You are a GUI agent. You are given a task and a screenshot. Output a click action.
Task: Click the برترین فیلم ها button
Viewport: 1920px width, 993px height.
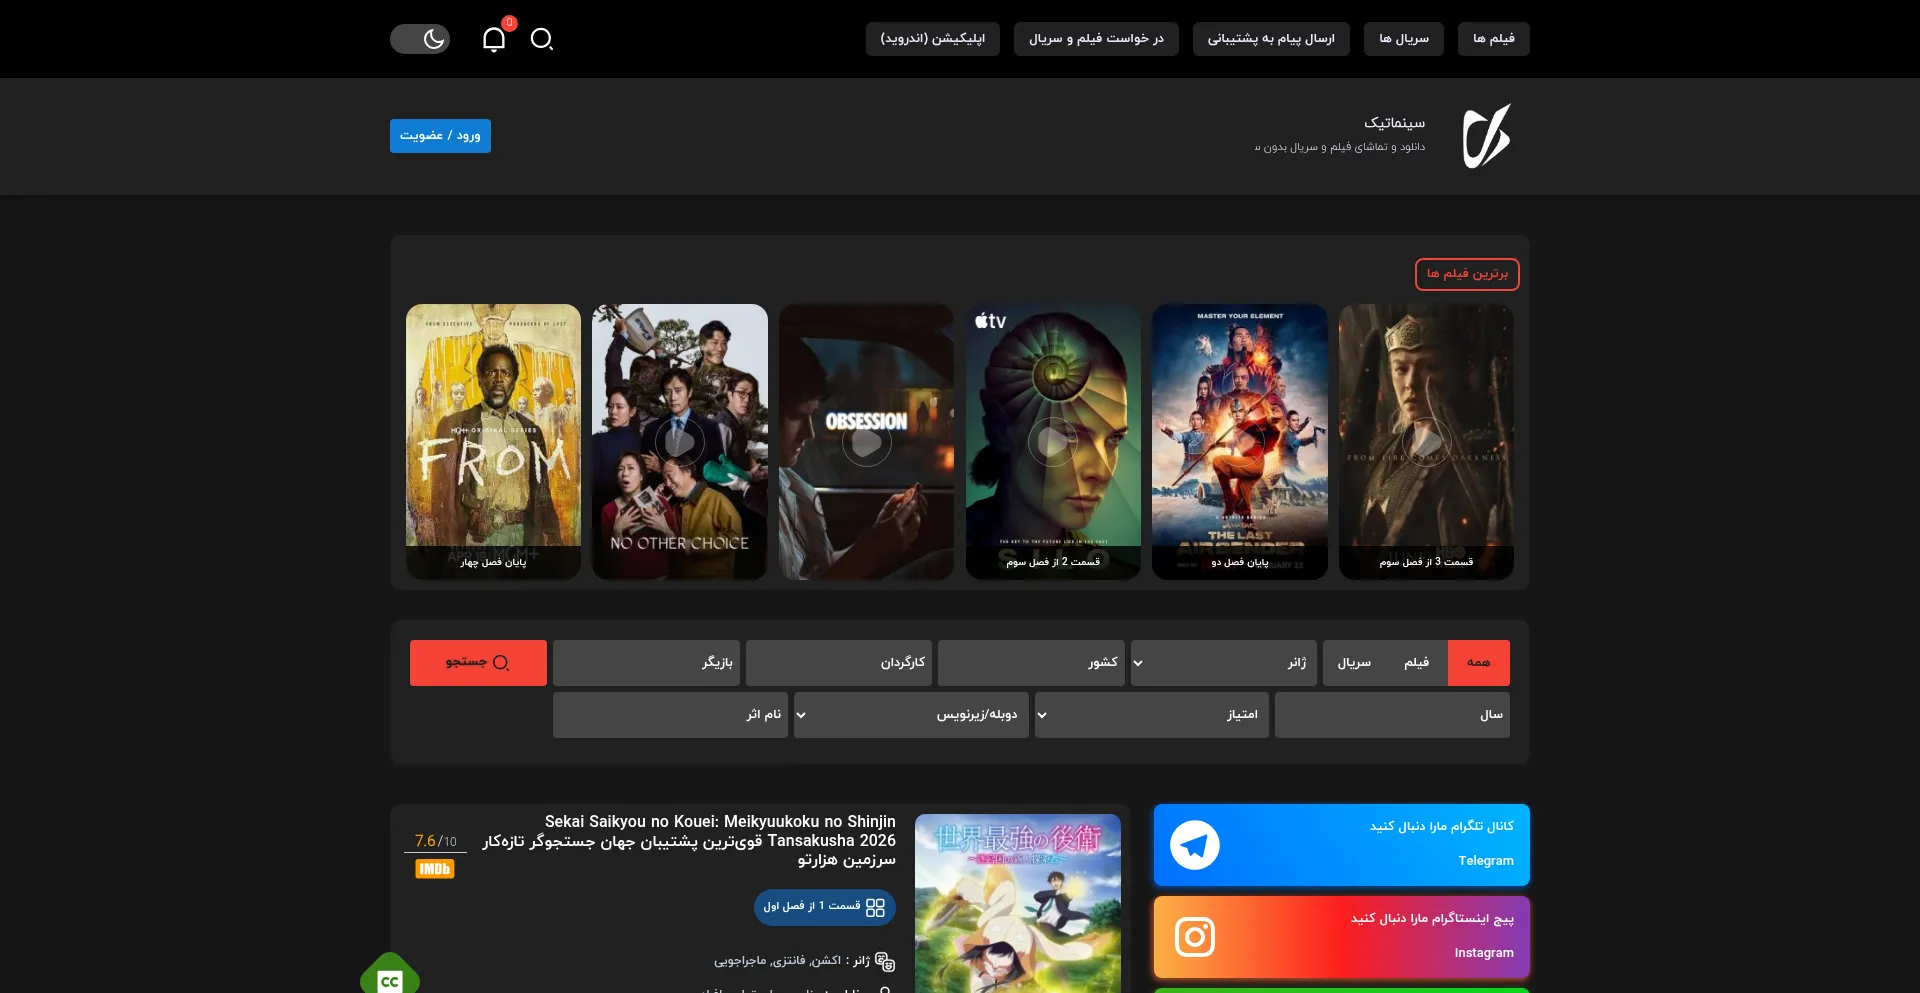[x=1467, y=274]
